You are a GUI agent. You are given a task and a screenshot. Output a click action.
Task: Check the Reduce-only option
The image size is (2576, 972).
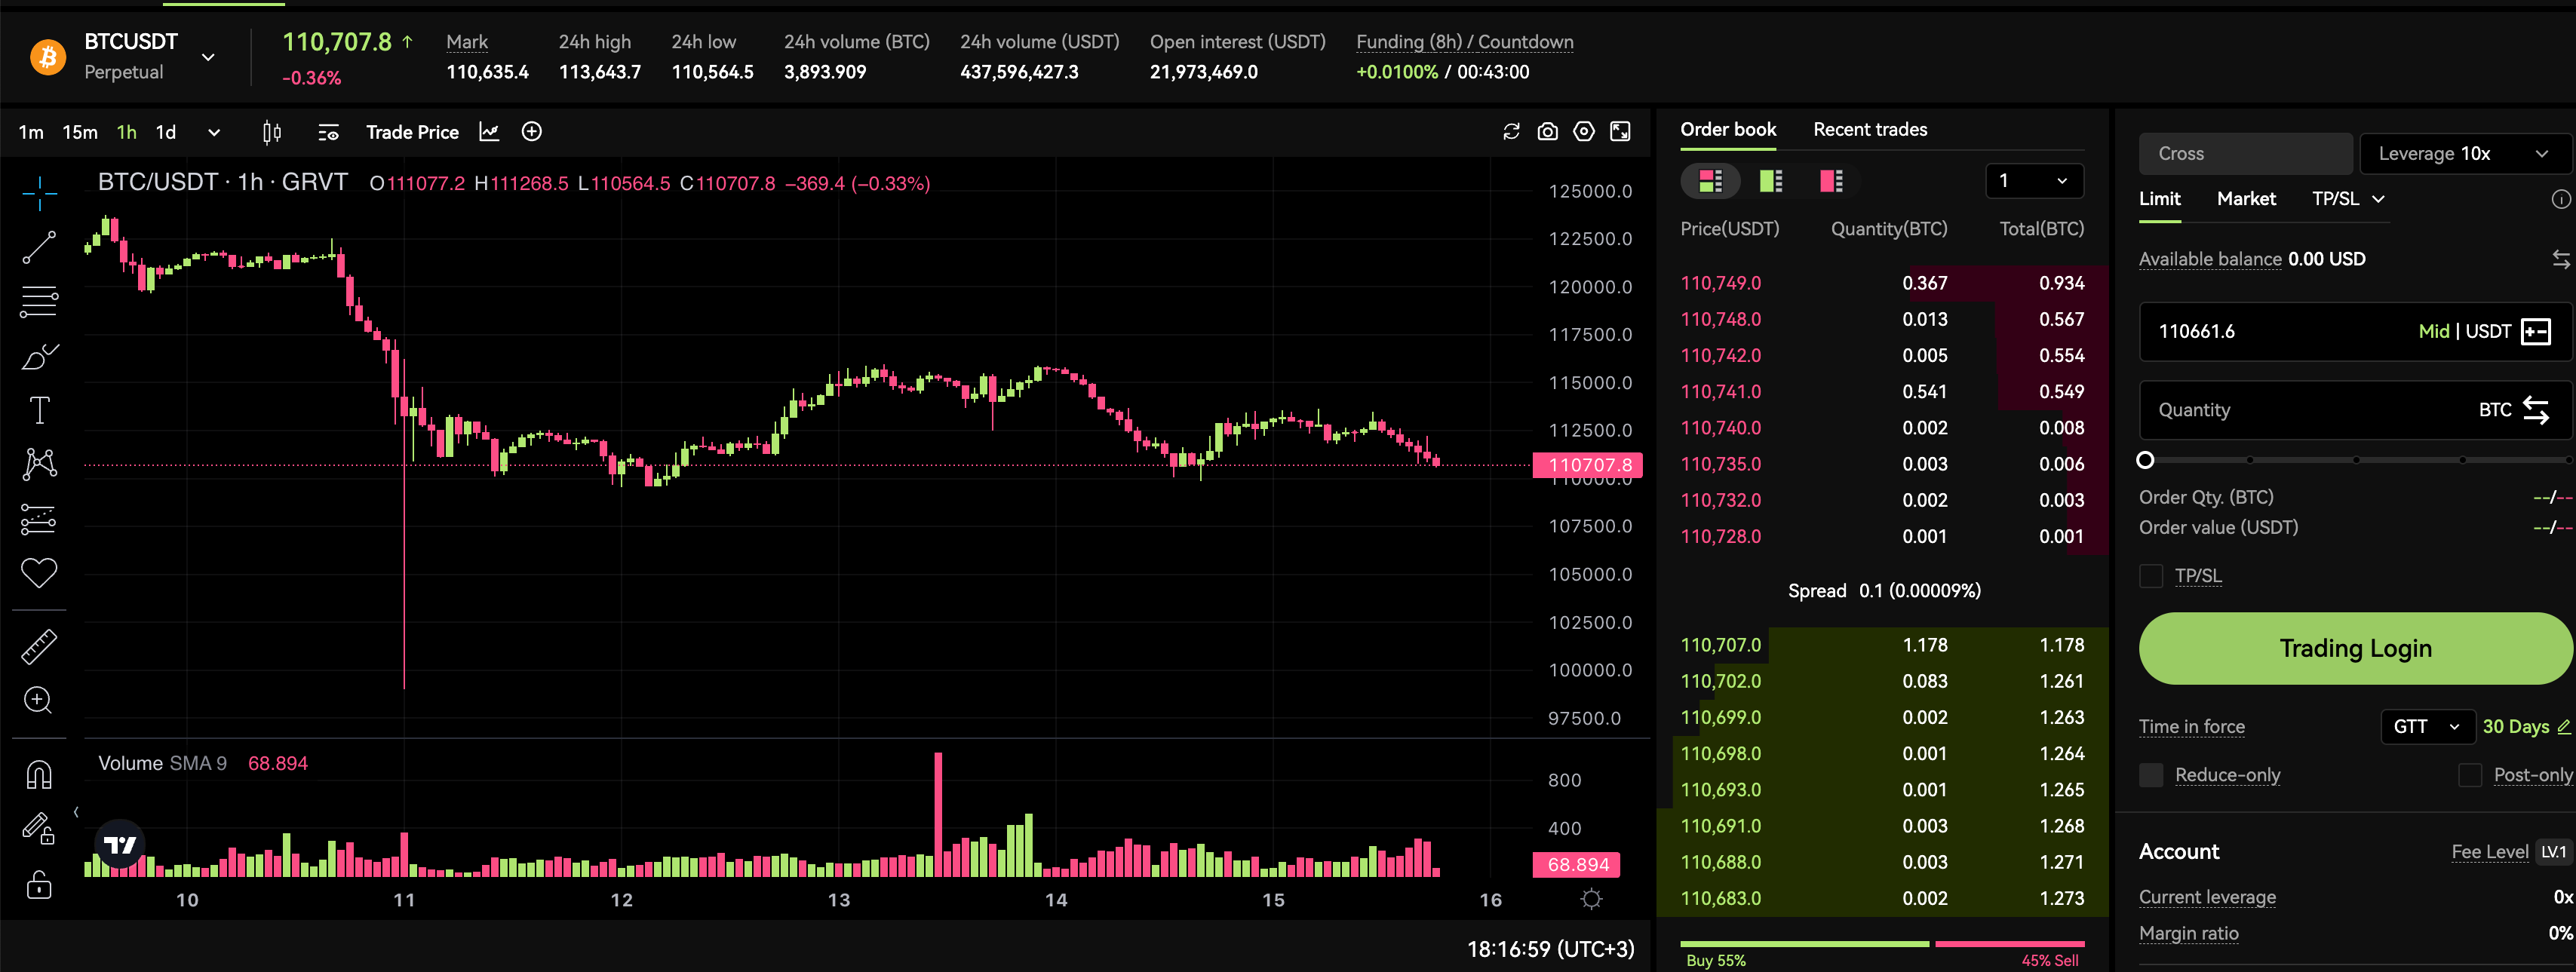[2151, 775]
